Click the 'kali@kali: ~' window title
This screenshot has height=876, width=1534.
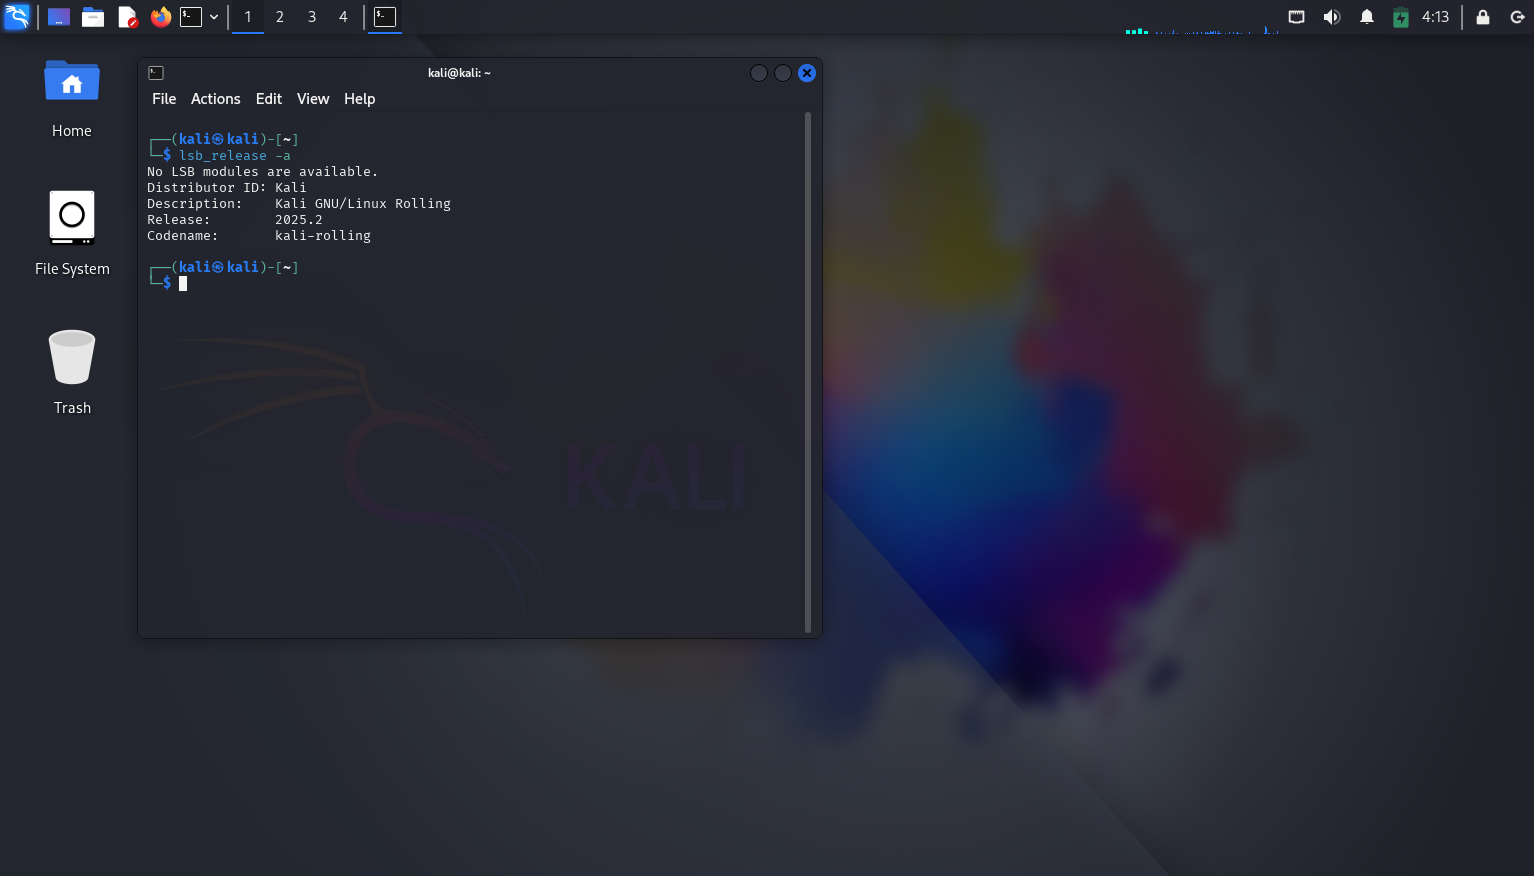tap(459, 73)
